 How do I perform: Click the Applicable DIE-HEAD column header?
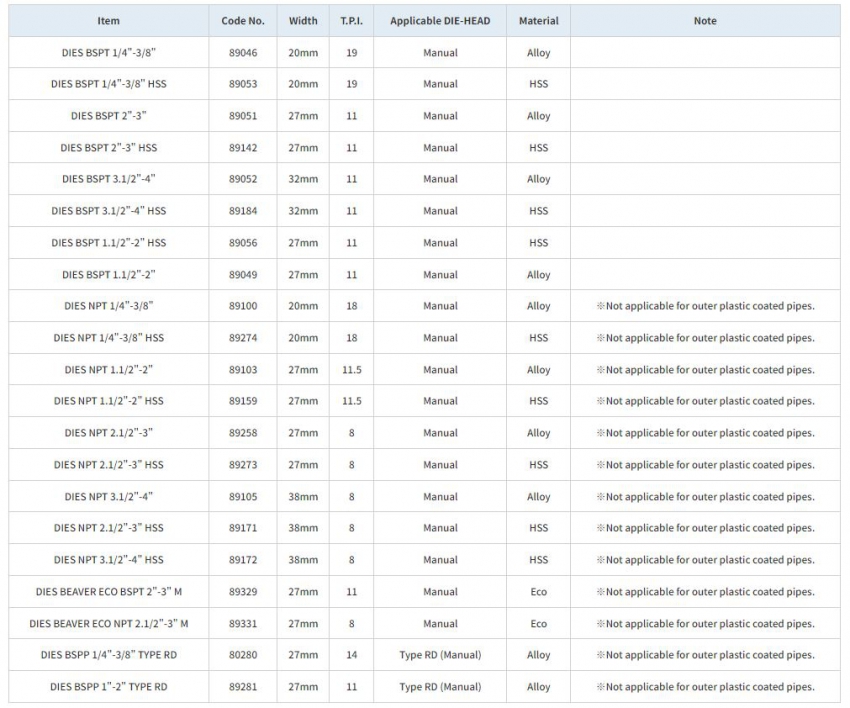point(440,21)
